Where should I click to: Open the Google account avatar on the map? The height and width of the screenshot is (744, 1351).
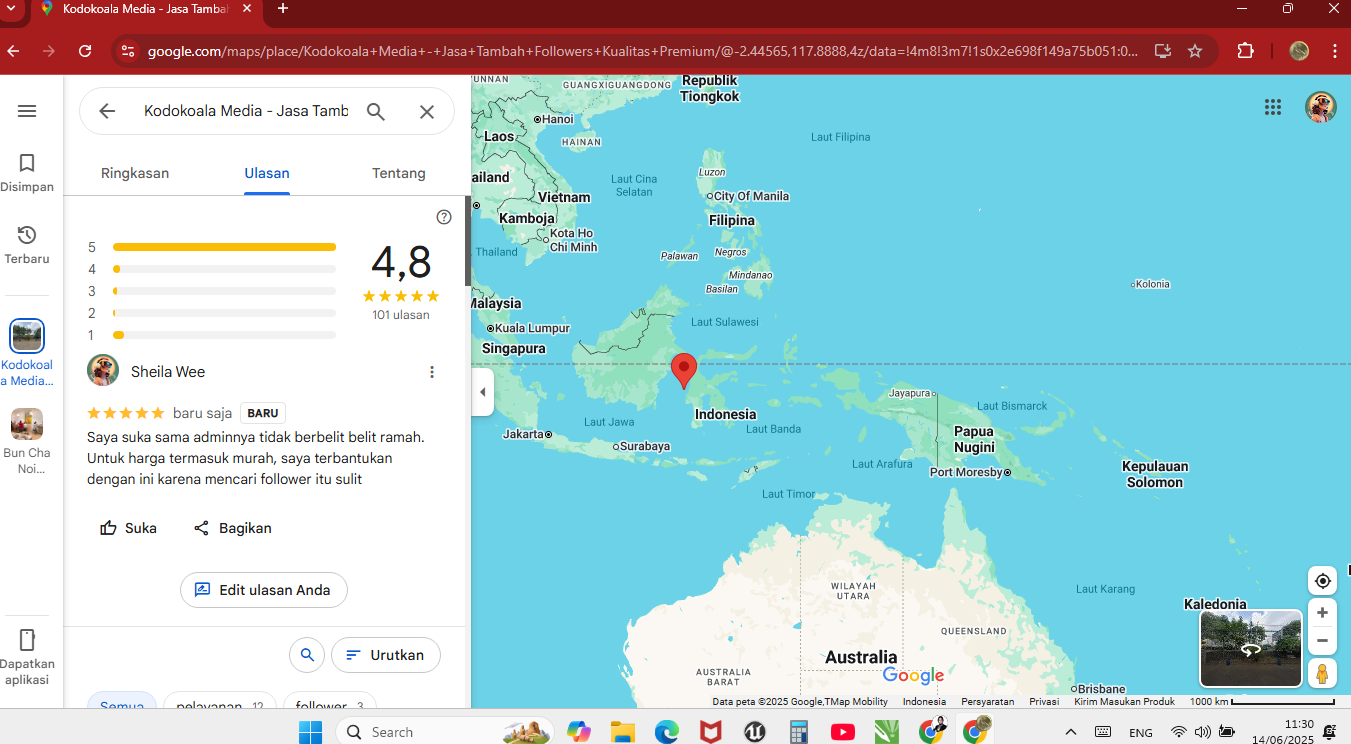pos(1321,107)
